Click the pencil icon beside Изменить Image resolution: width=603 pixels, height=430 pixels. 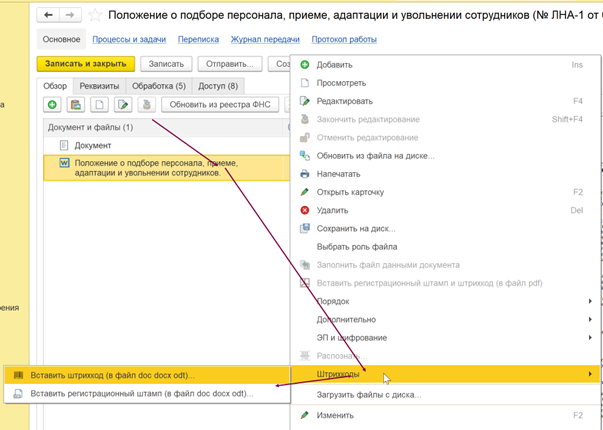click(x=305, y=415)
